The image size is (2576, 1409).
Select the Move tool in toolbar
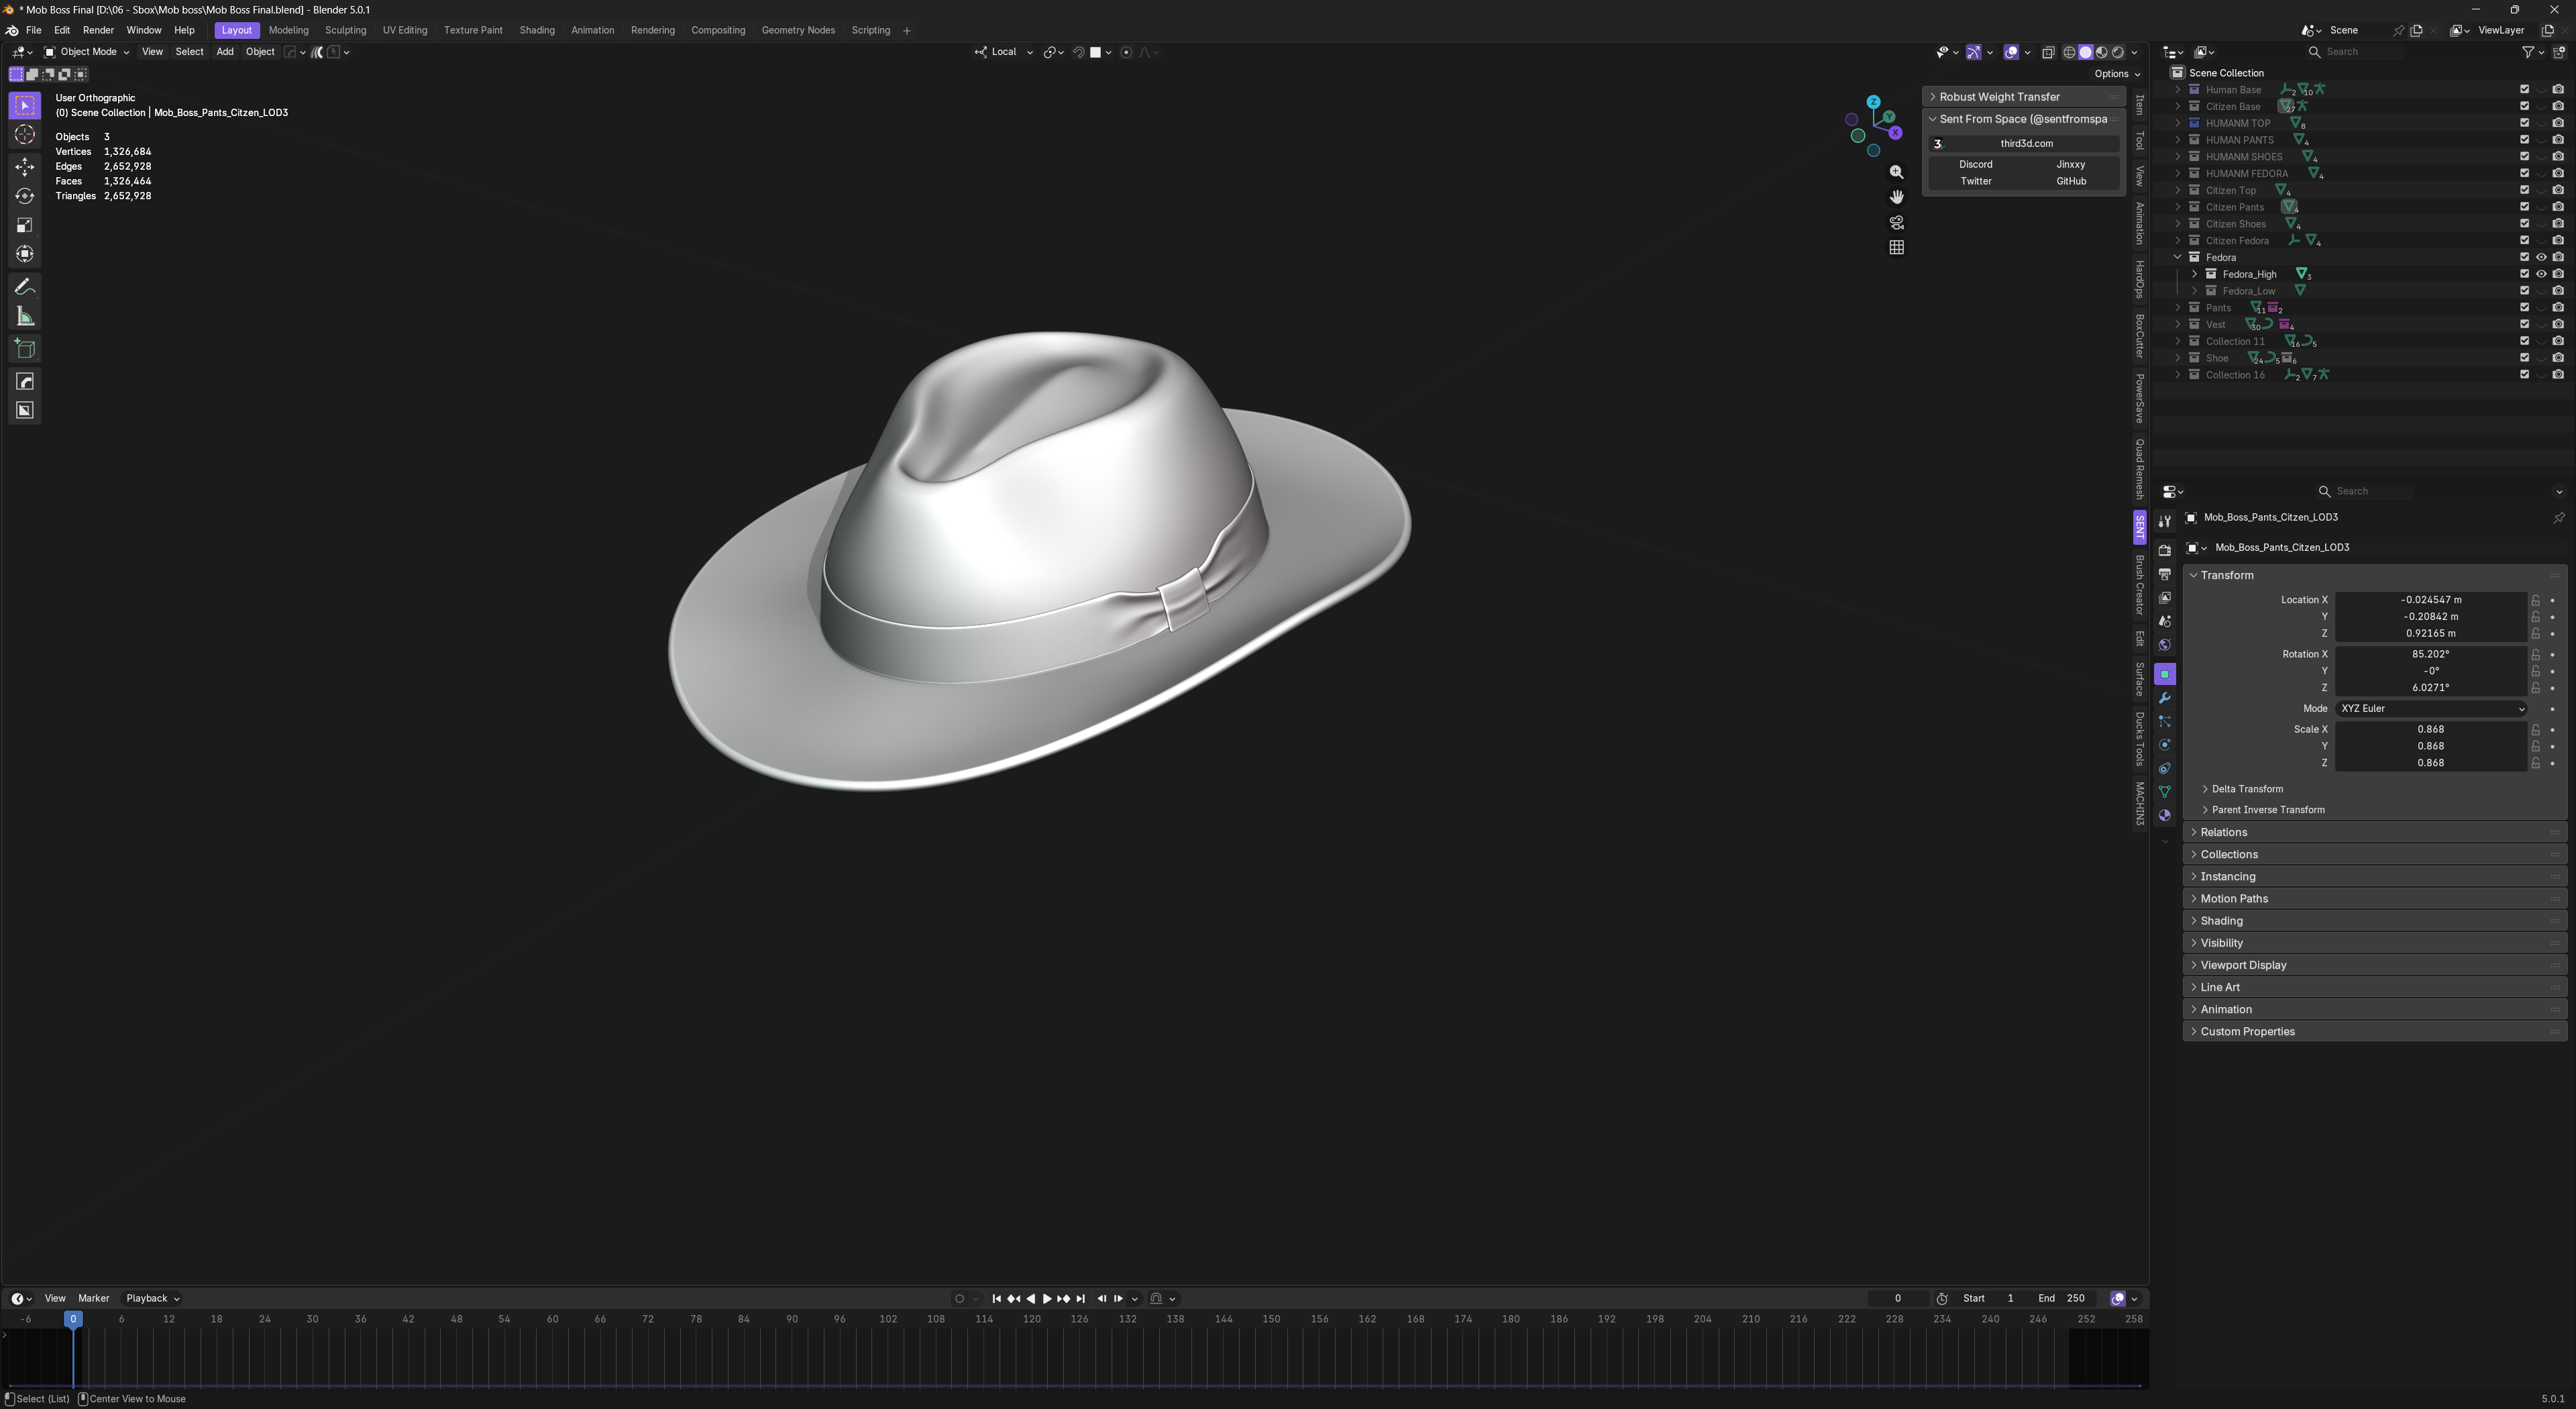click(25, 166)
